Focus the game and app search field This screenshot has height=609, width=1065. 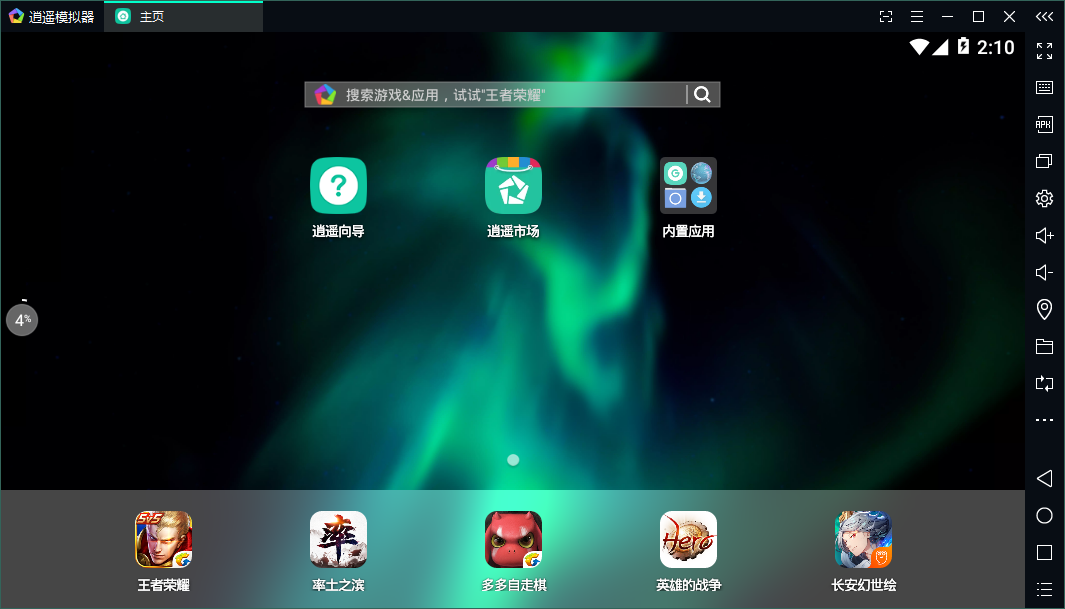pyautogui.click(x=510, y=95)
